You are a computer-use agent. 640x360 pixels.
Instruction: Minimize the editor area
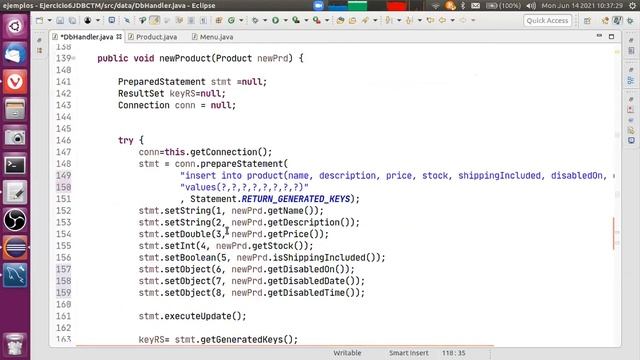tap(599, 36)
